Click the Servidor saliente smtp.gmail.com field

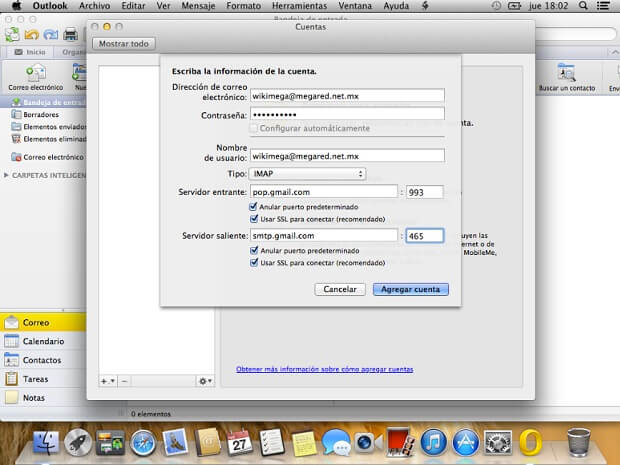pyautogui.click(x=324, y=236)
